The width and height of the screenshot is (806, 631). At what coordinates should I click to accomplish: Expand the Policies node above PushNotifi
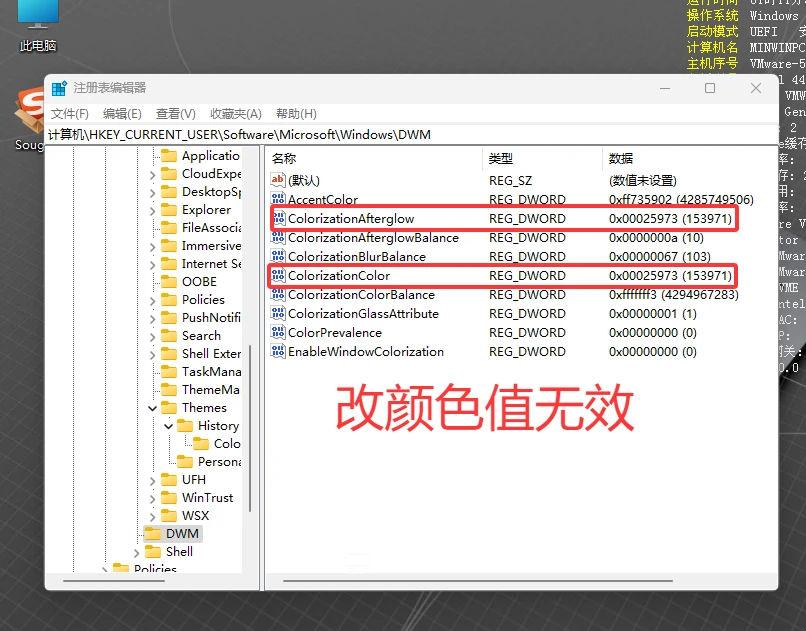pyautogui.click(x=152, y=301)
